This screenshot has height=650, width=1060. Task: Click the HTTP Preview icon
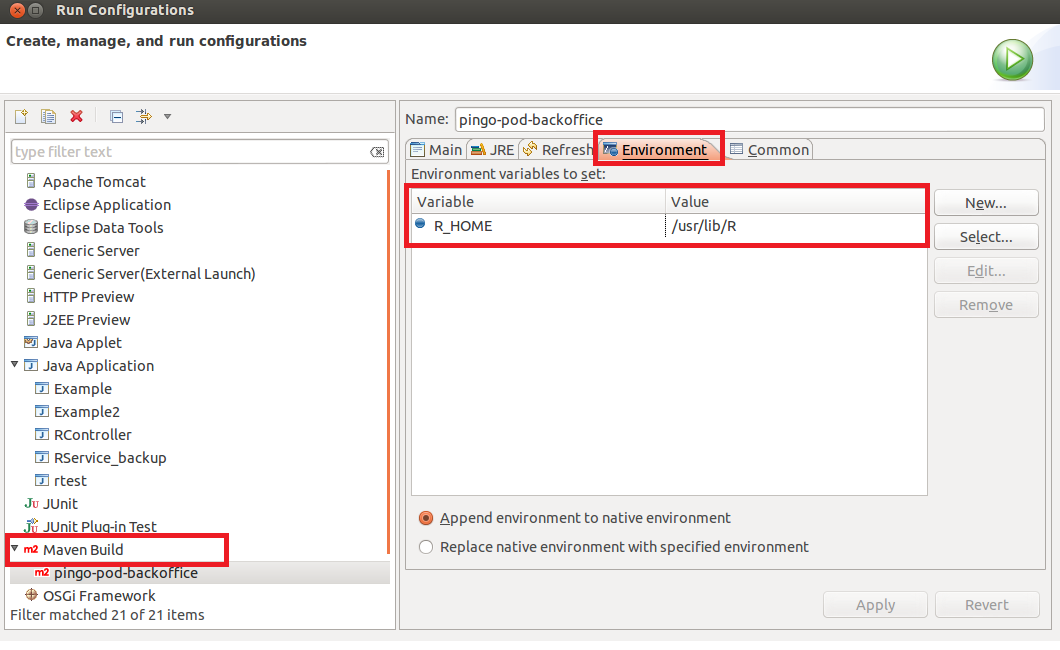tap(30, 296)
